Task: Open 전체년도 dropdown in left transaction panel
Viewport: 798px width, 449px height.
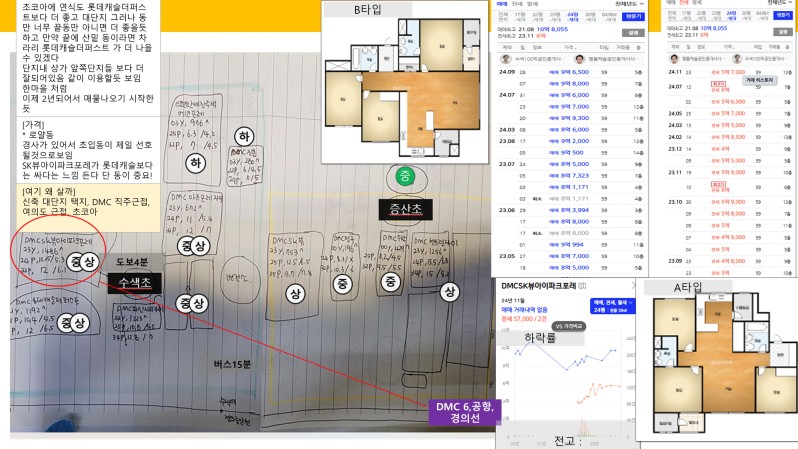Action: coord(630,4)
